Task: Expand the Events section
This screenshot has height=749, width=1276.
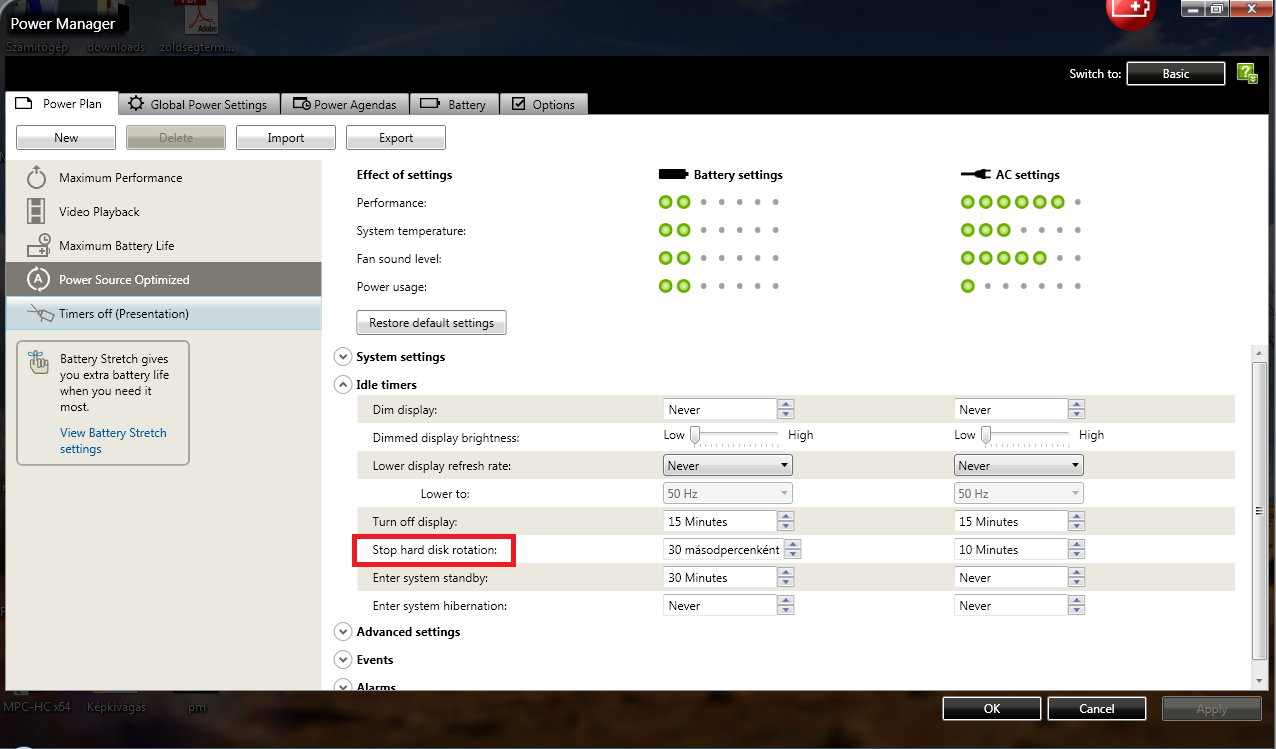Action: (x=344, y=660)
